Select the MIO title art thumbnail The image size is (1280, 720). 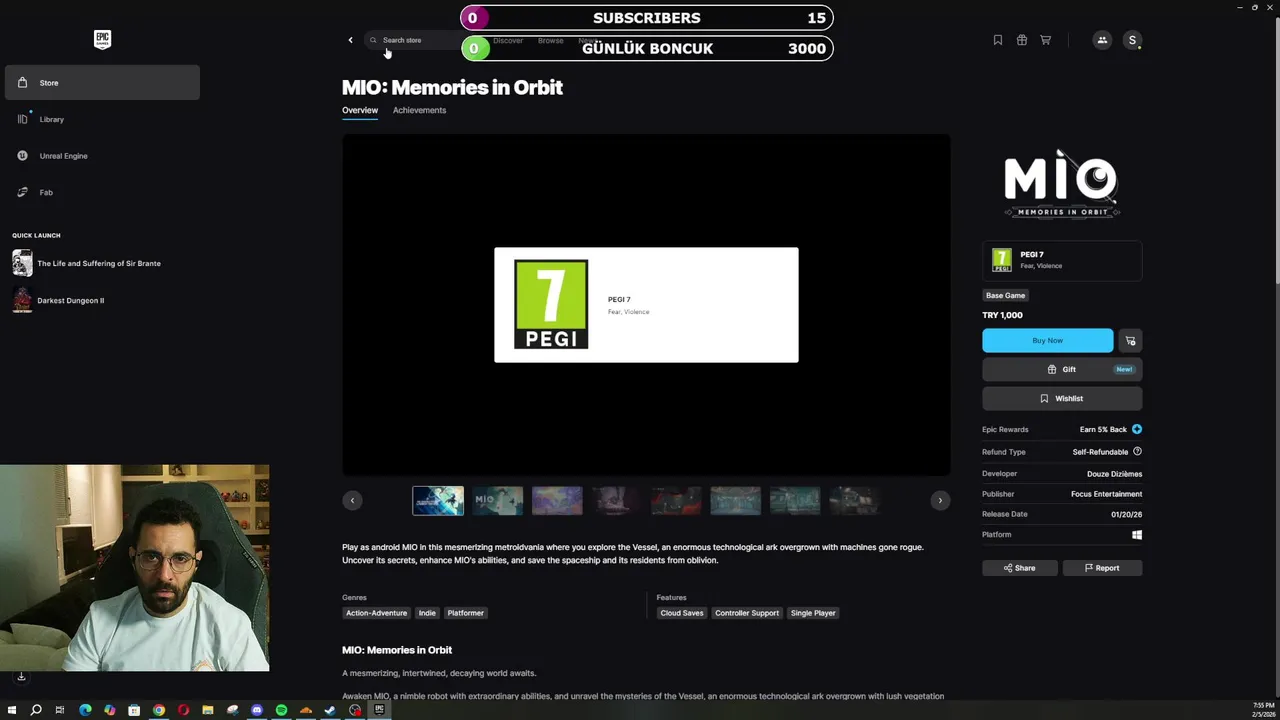click(x=498, y=500)
